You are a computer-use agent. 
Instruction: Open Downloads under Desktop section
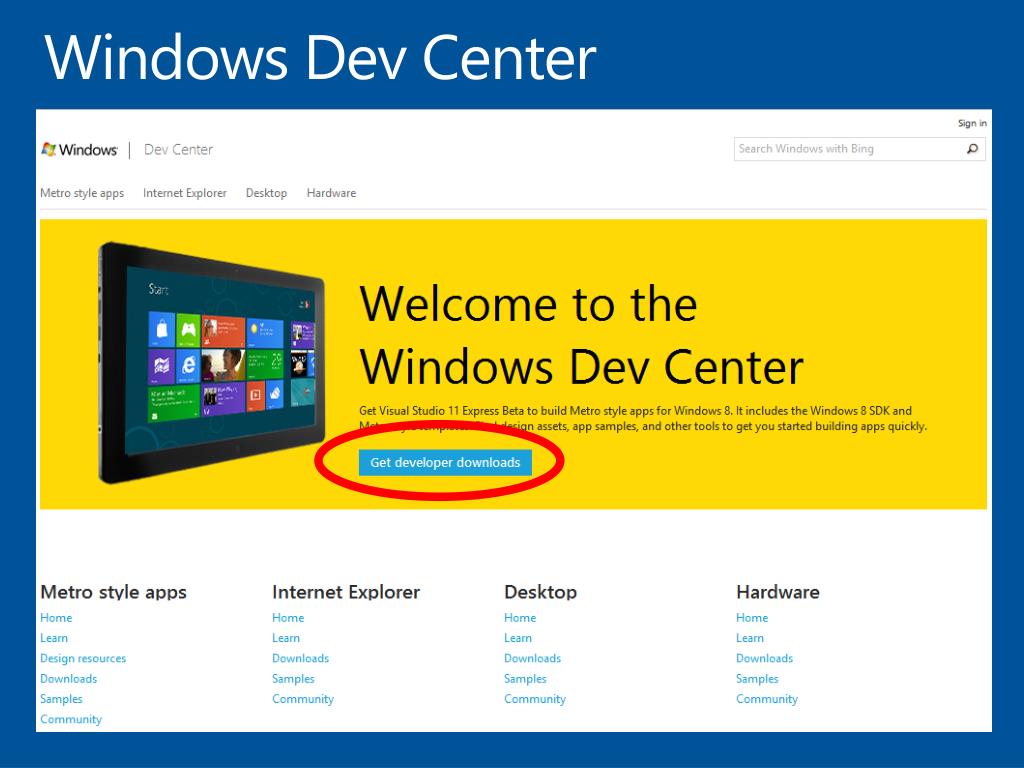coord(532,658)
